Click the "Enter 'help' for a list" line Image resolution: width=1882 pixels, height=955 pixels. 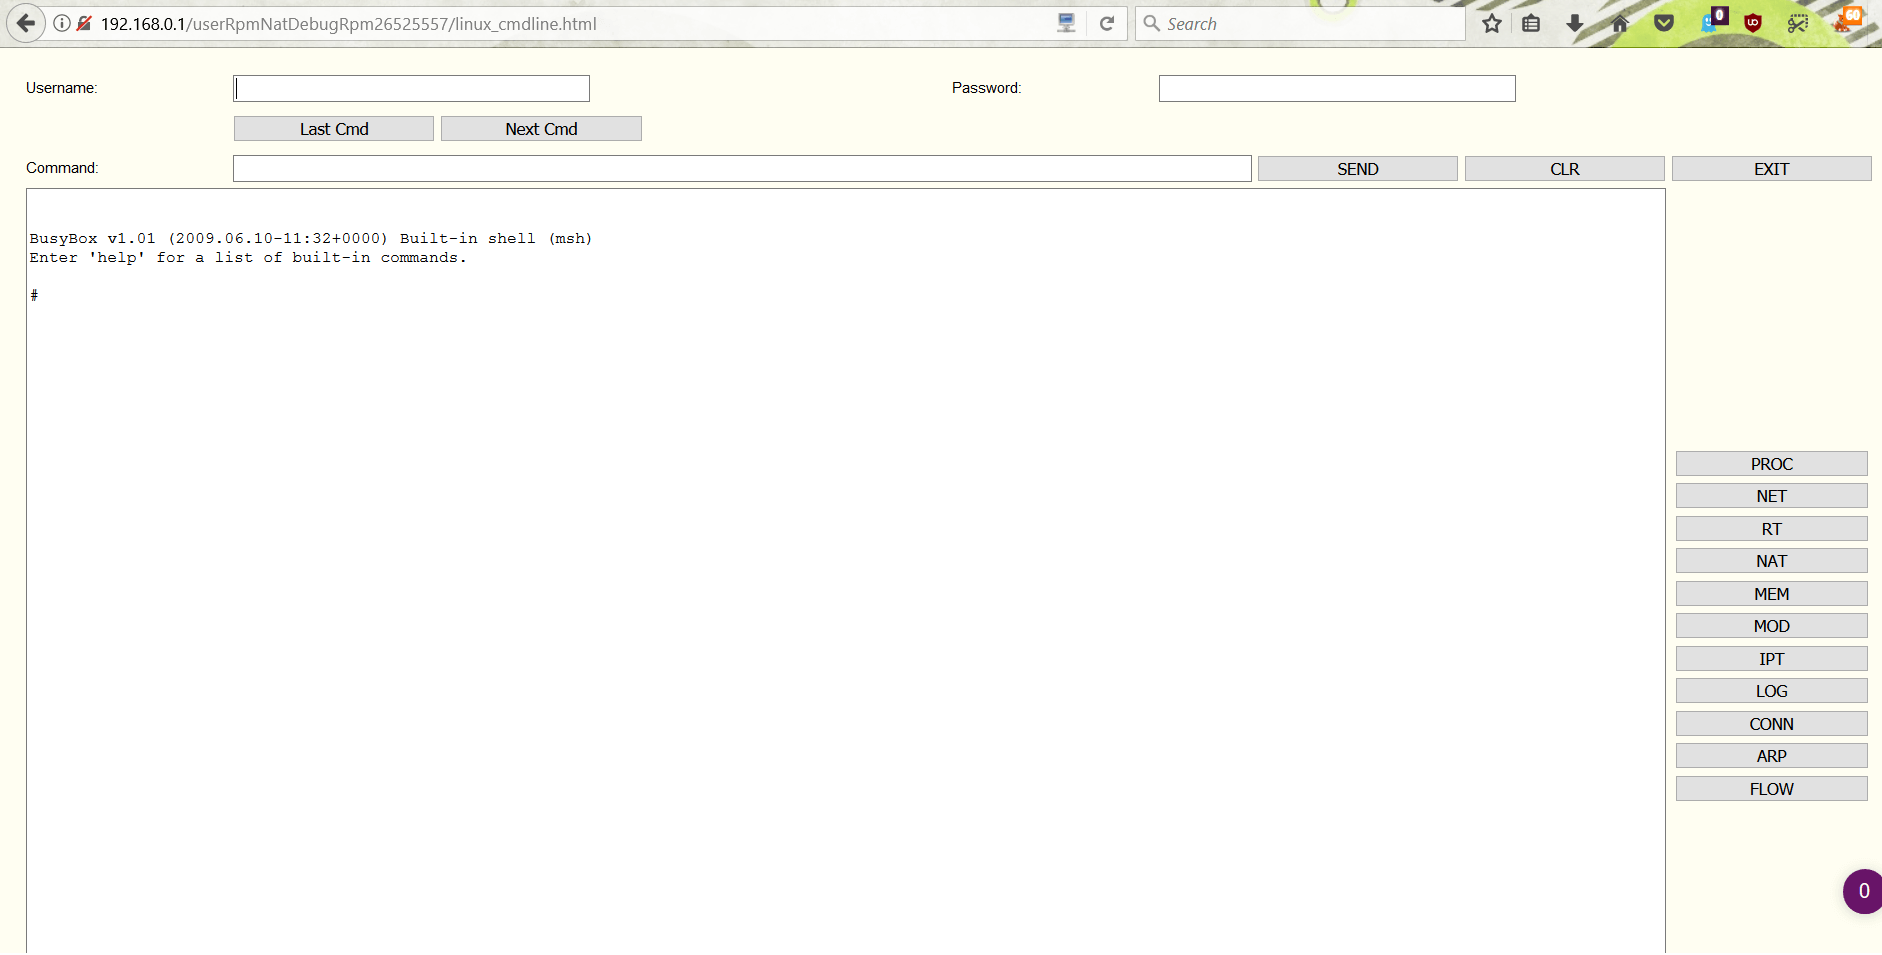[248, 257]
